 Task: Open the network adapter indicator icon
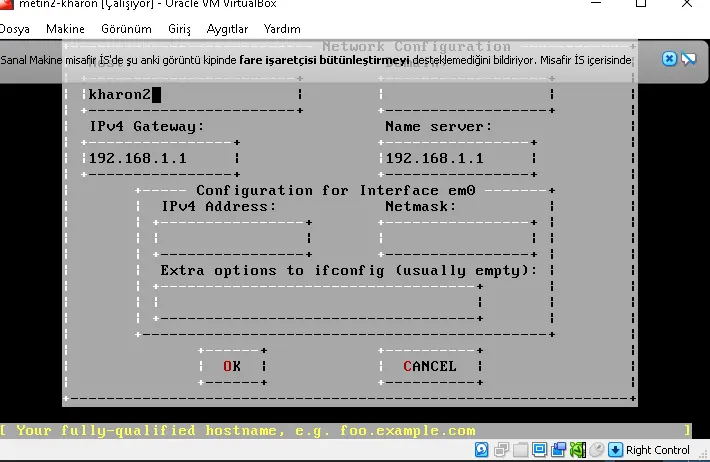[x=501, y=450]
